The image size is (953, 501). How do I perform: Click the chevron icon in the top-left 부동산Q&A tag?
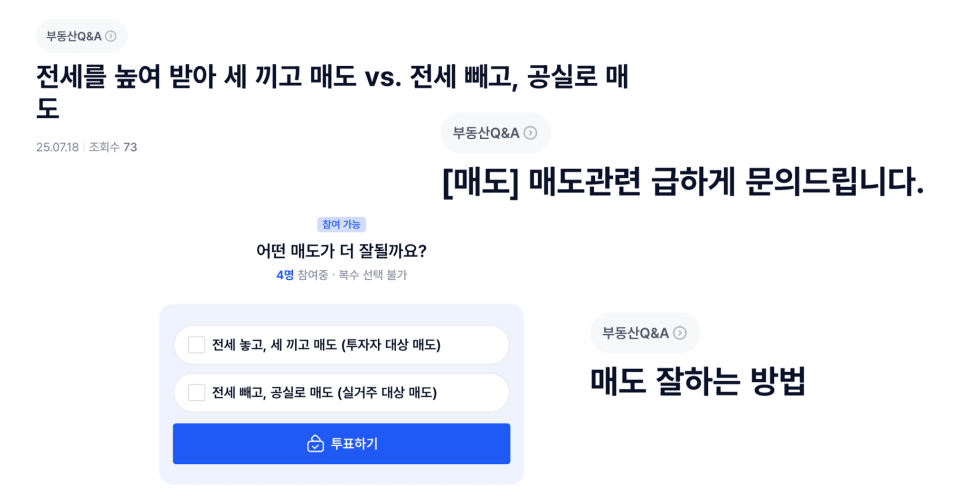click(111, 36)
